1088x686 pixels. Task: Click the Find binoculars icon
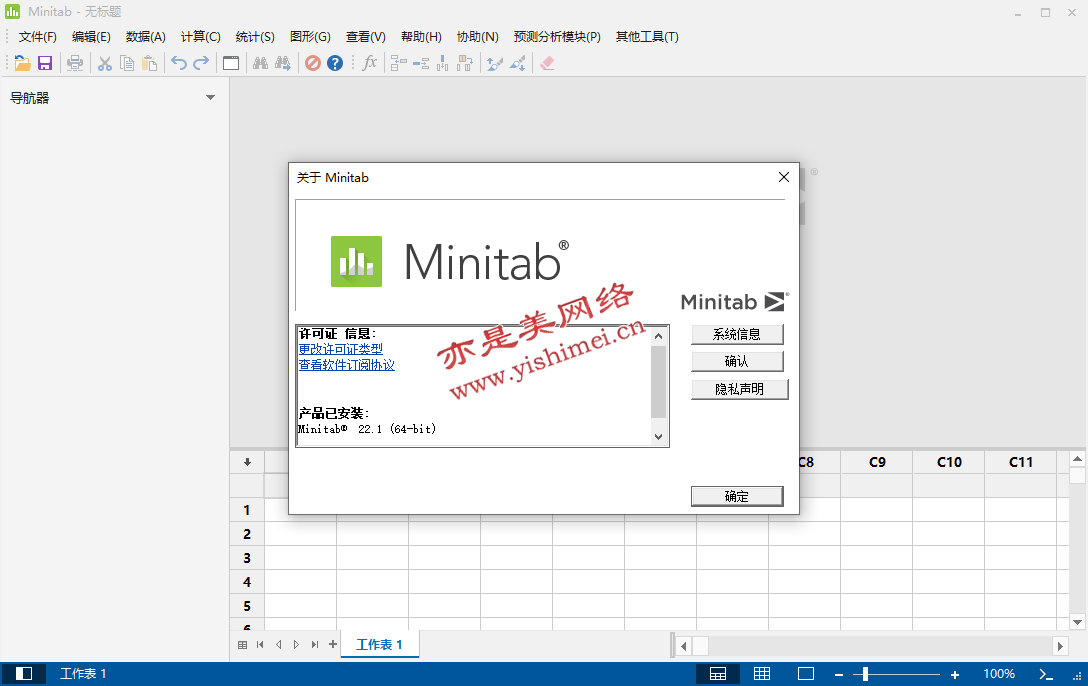click(260, 63)
